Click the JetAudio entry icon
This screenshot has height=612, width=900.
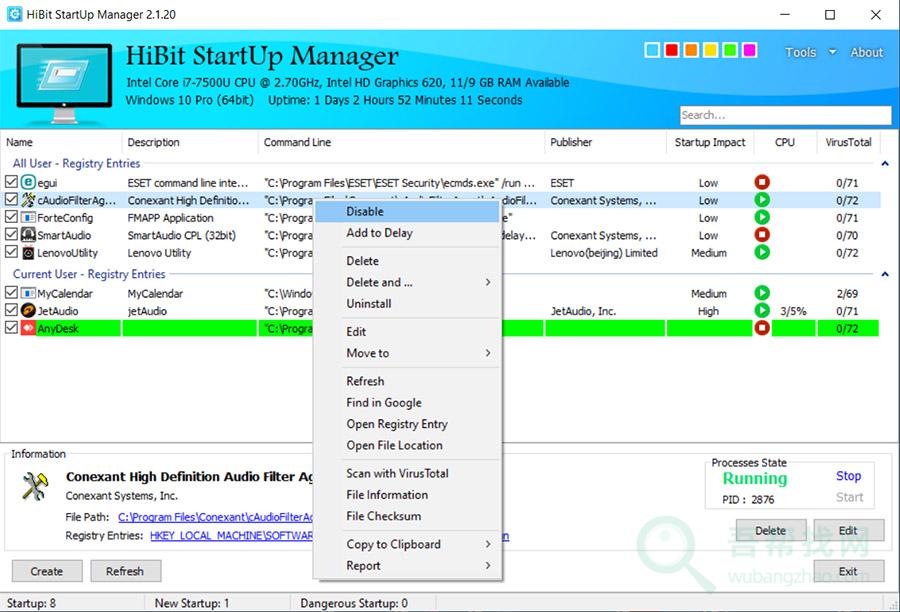(28, 311)
